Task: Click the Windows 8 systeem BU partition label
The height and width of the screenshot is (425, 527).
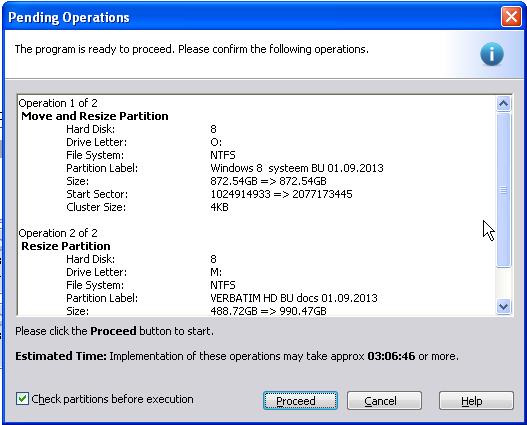Action: [297, 168]
